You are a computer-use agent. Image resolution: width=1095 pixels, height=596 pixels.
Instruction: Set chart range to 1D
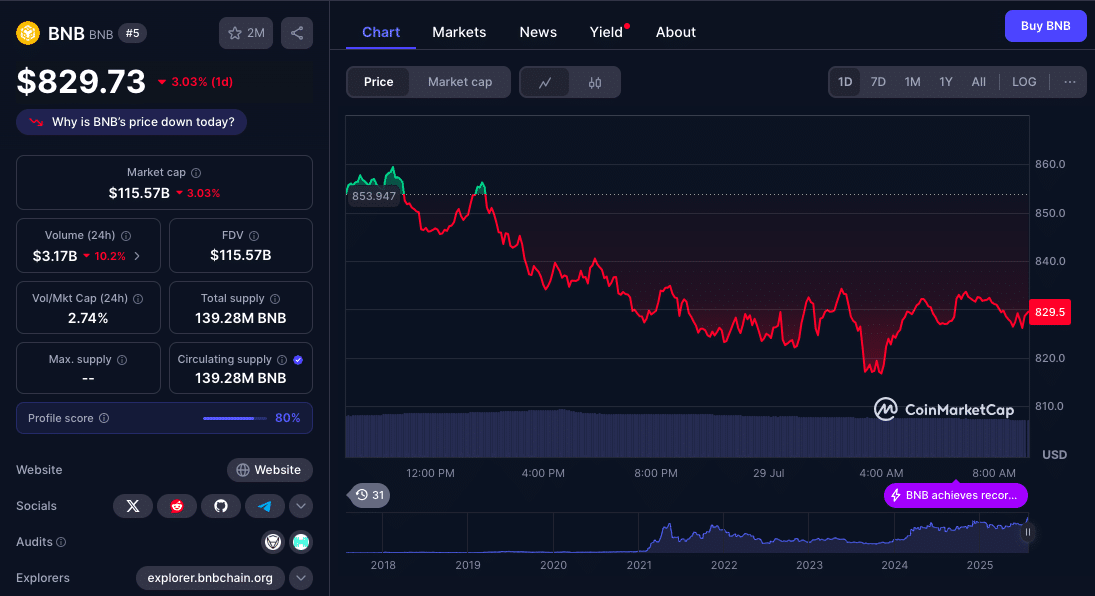point(845,82)
